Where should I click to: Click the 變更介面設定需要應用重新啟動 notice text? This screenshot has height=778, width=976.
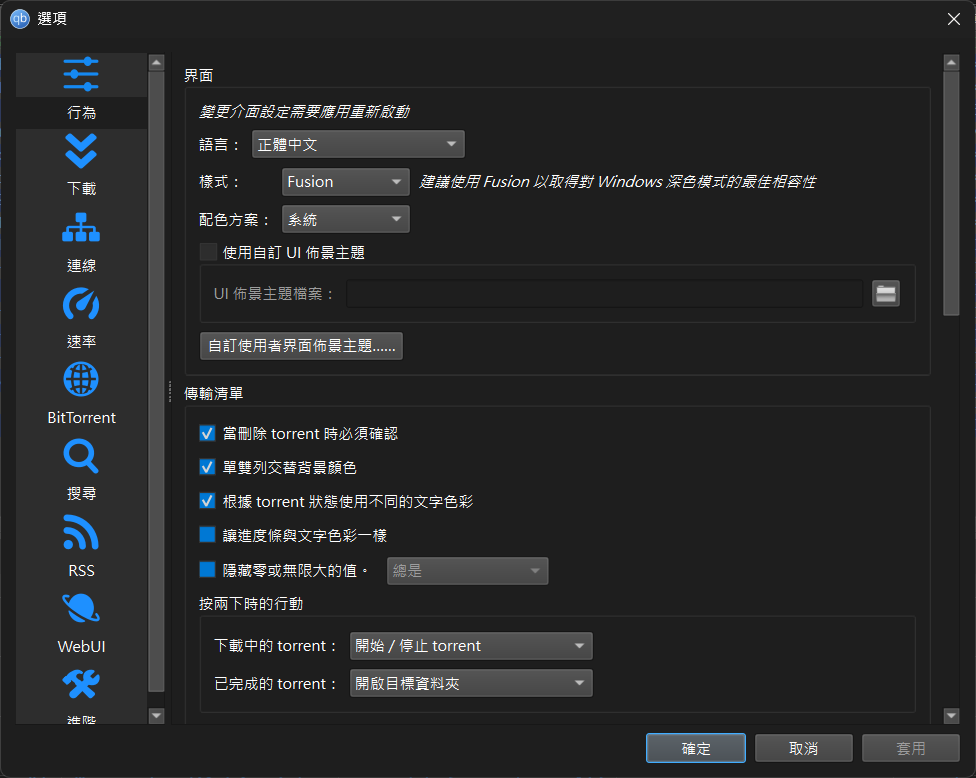click(304, 112)
